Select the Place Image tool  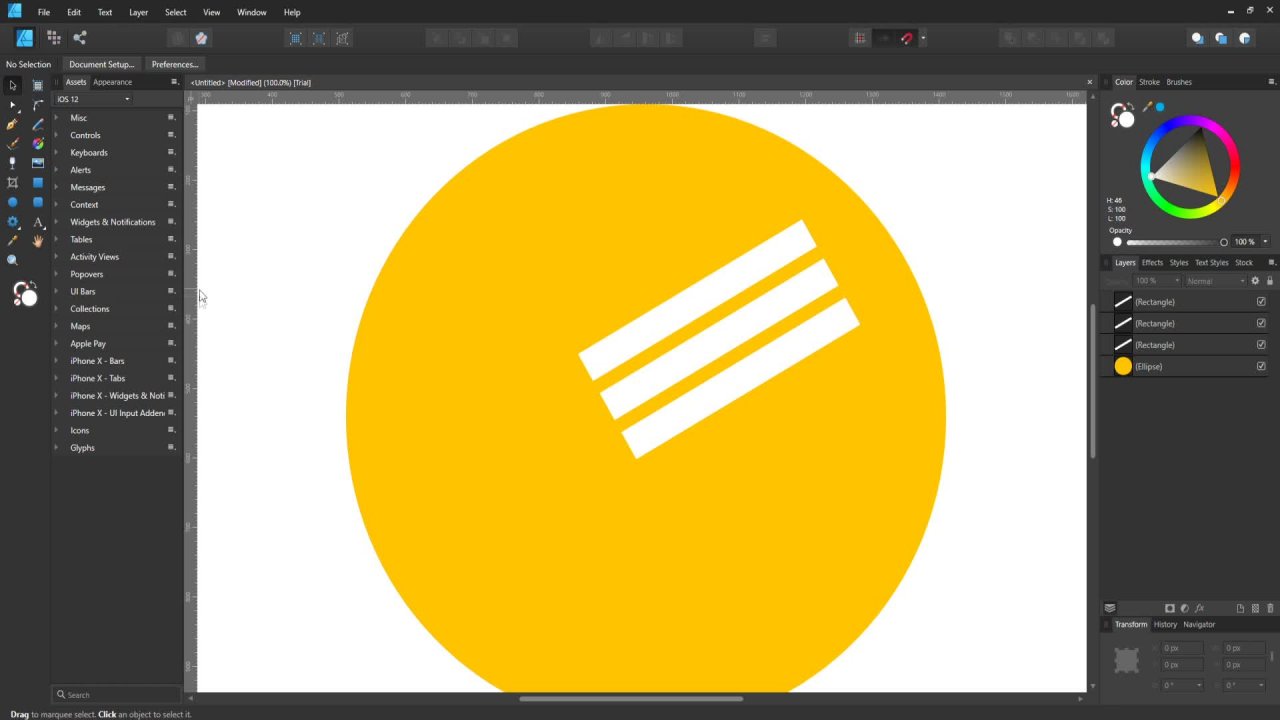click(38, 163)
